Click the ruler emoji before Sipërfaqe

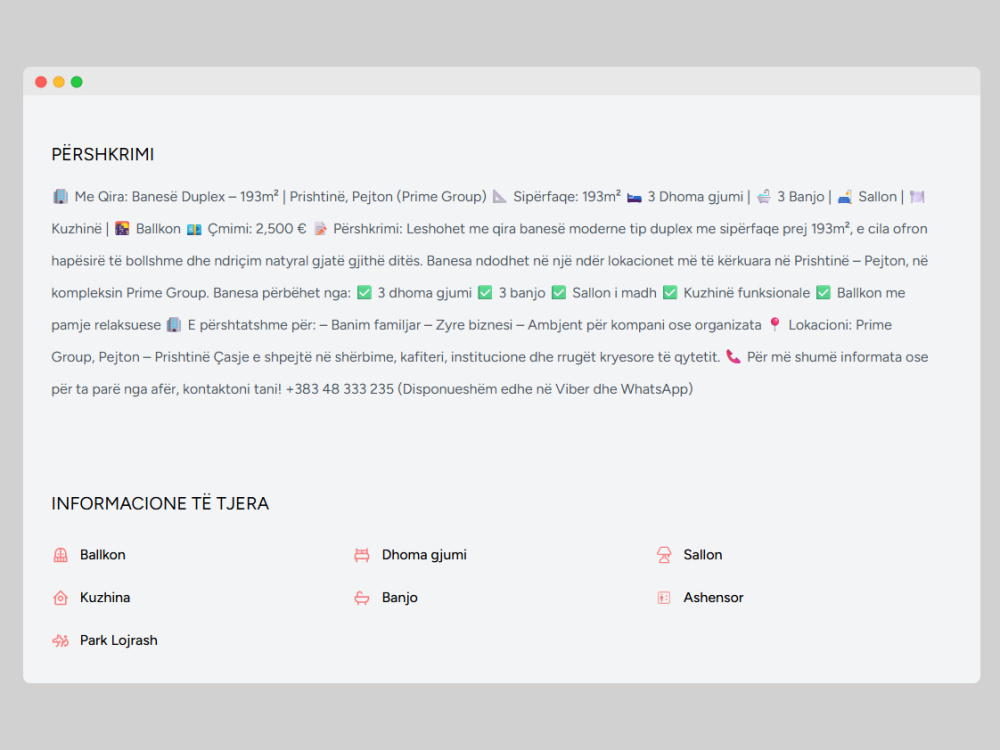click(500, 196)
